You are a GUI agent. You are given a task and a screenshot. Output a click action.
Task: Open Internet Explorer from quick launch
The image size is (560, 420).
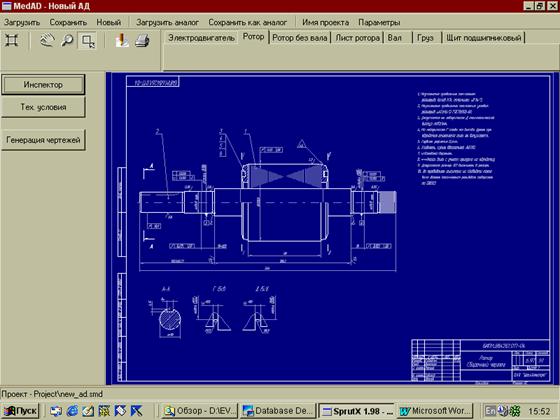tap(72, 411)
